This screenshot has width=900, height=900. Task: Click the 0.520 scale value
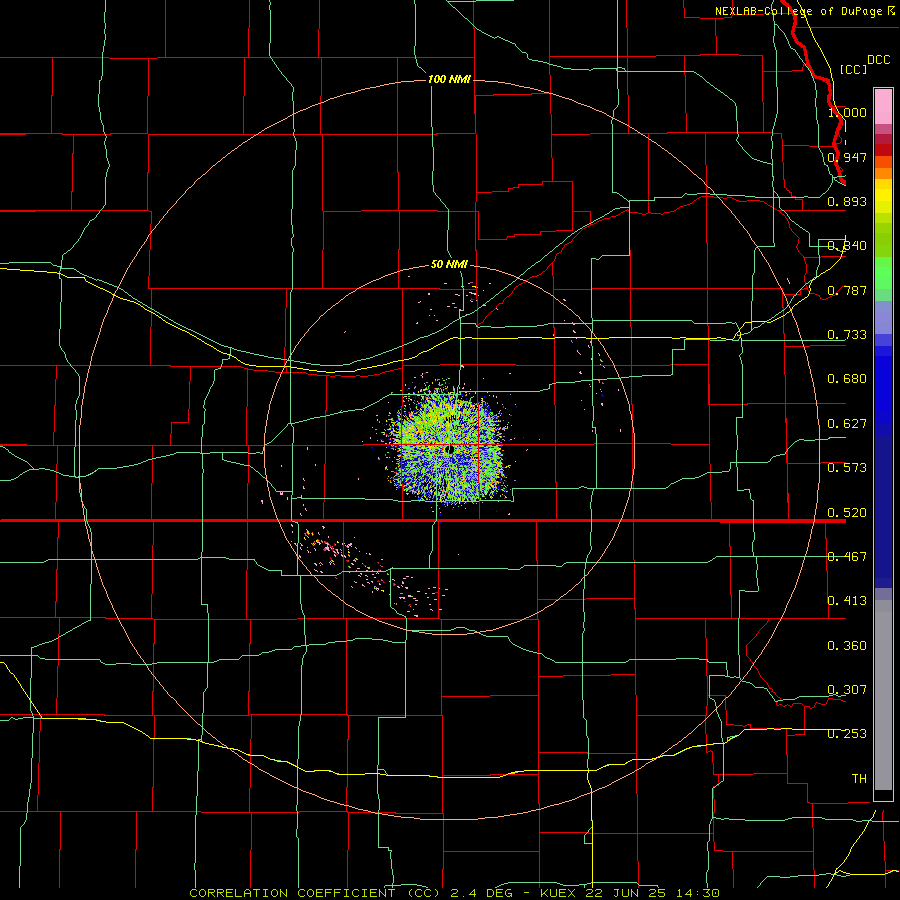click(847, 512)
